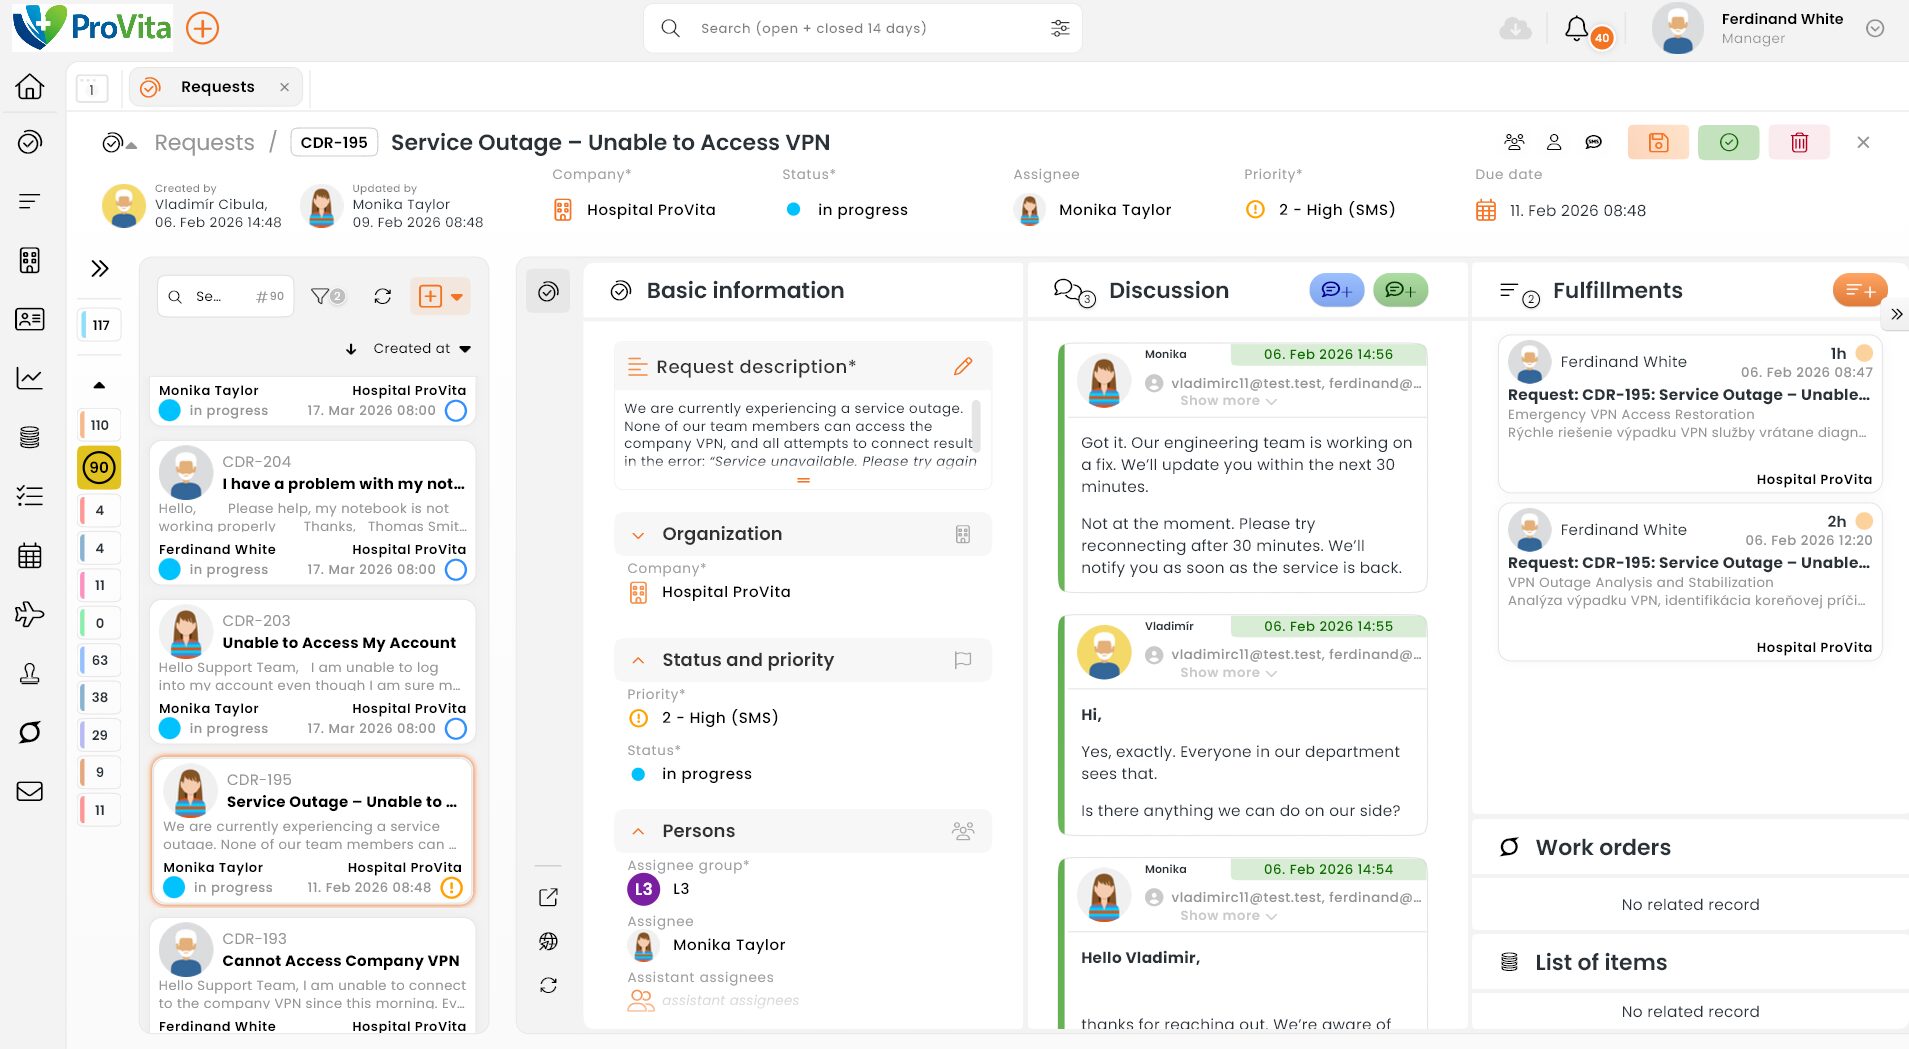
Task: Edit request description with pencil icon
Action: coord(962,367)
